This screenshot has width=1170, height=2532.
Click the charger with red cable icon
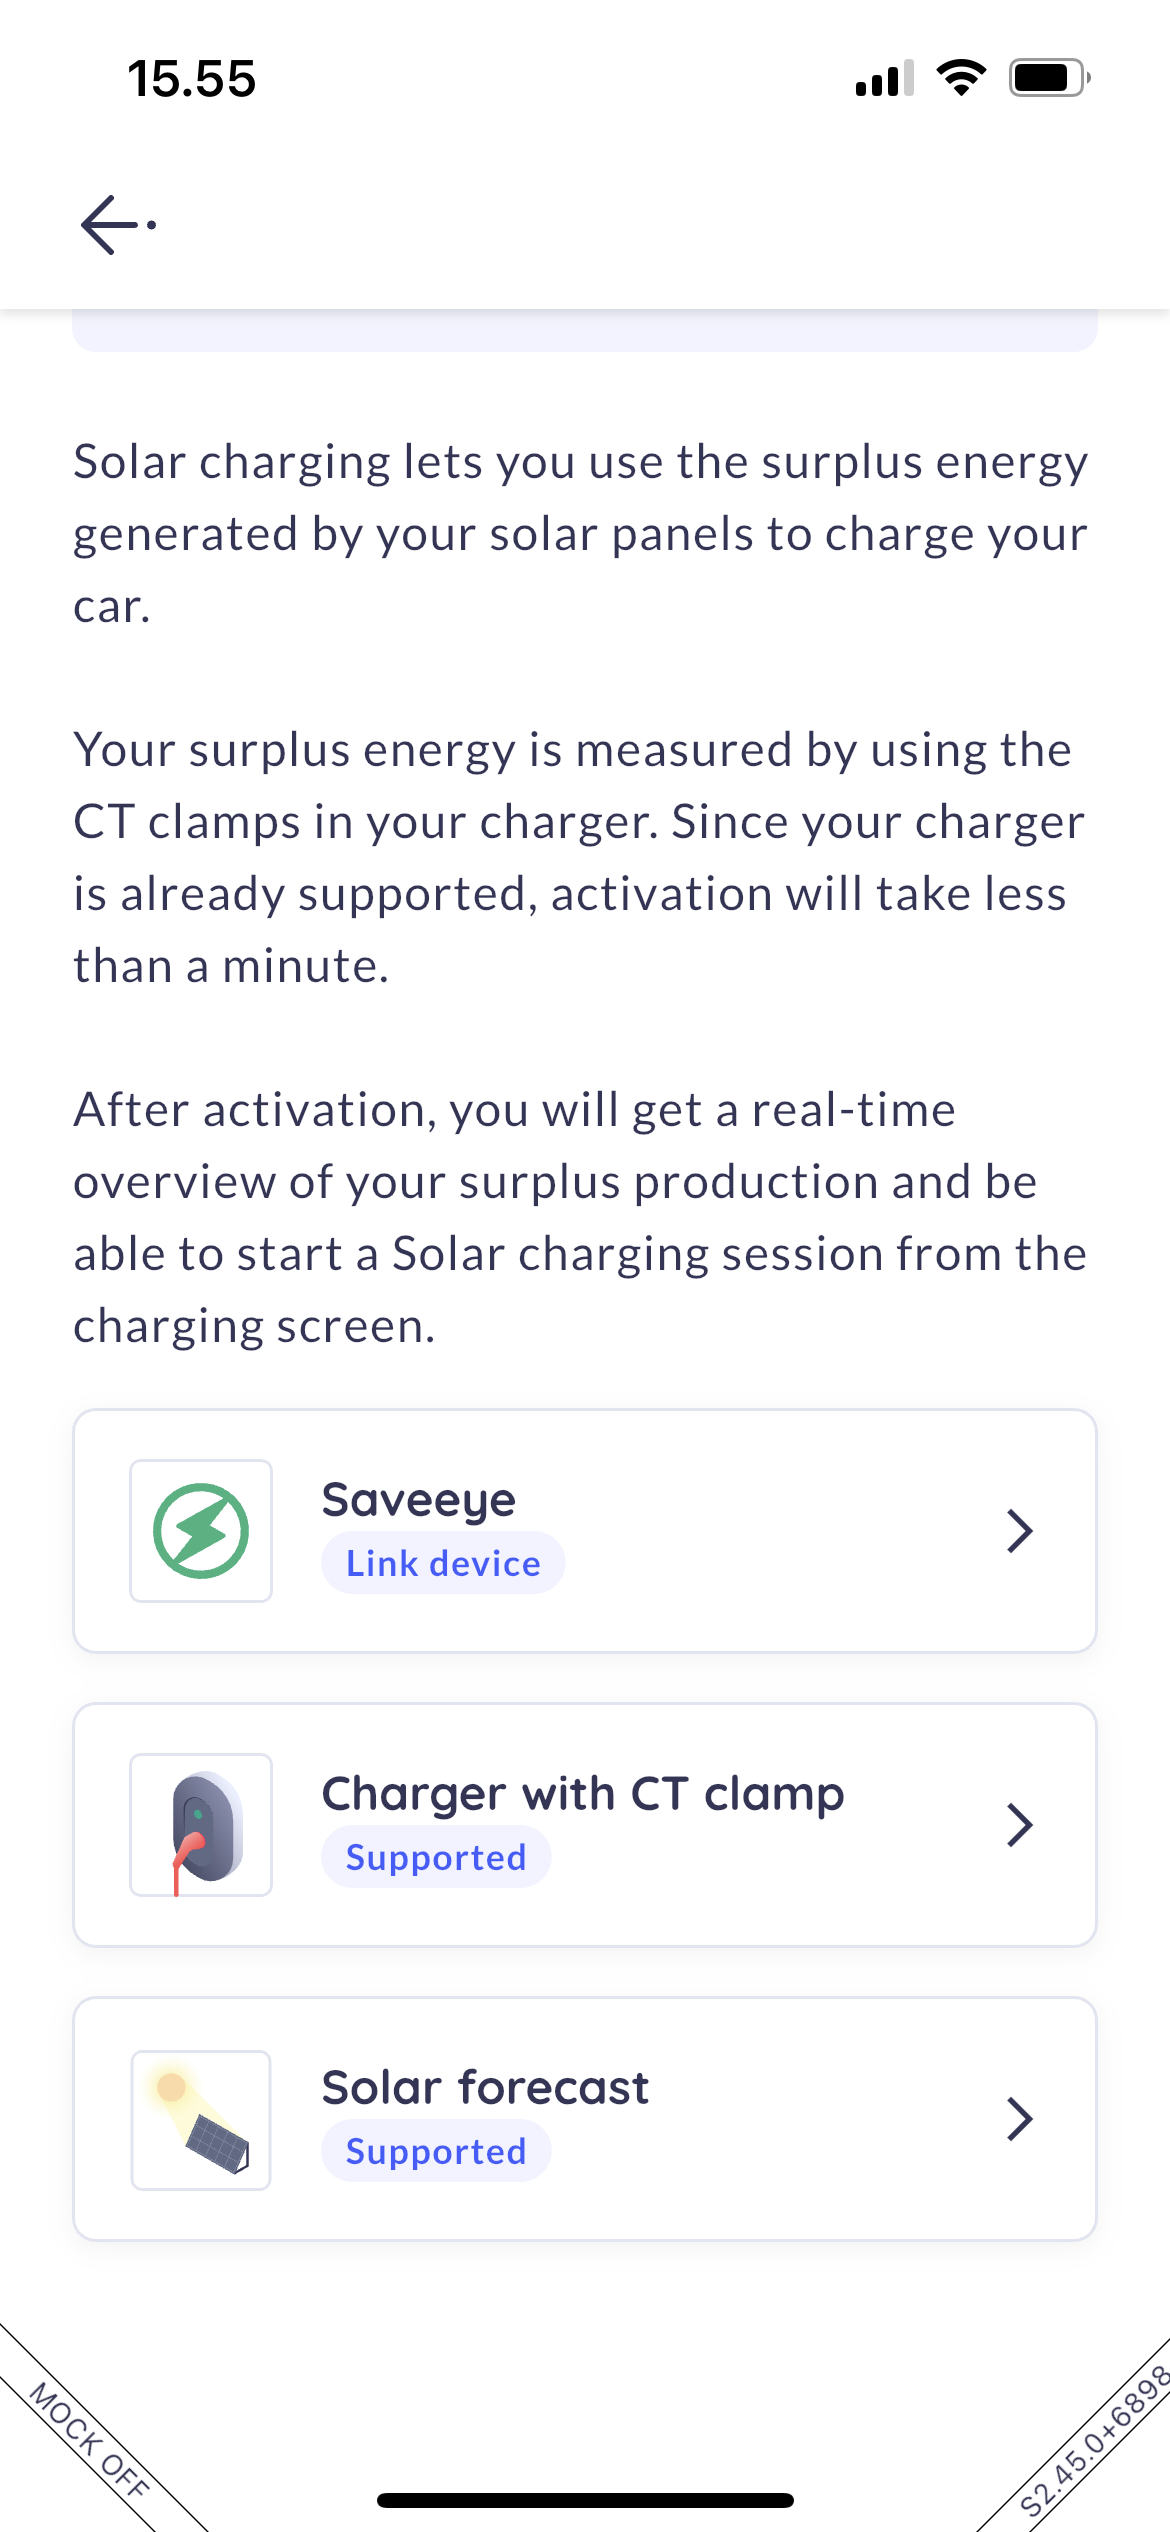[201, 1825]
